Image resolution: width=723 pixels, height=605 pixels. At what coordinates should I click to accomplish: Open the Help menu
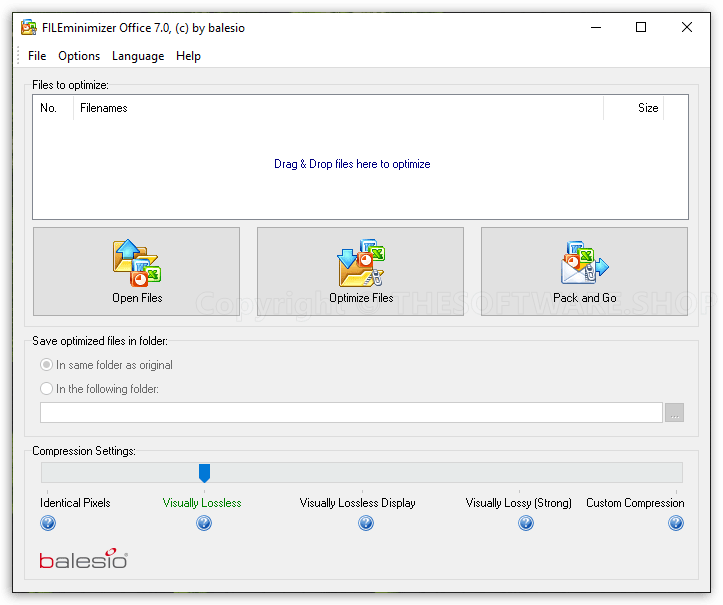[188, 56]
